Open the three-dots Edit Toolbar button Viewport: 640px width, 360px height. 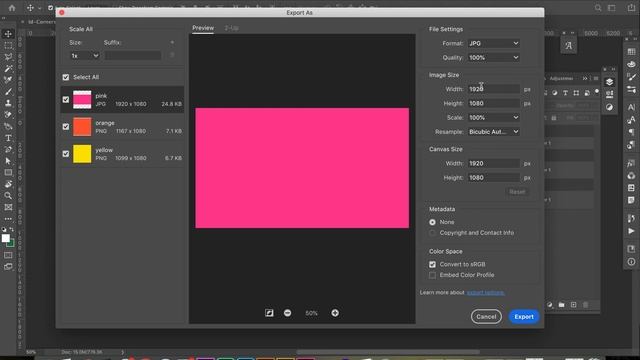tap(8, 219)
